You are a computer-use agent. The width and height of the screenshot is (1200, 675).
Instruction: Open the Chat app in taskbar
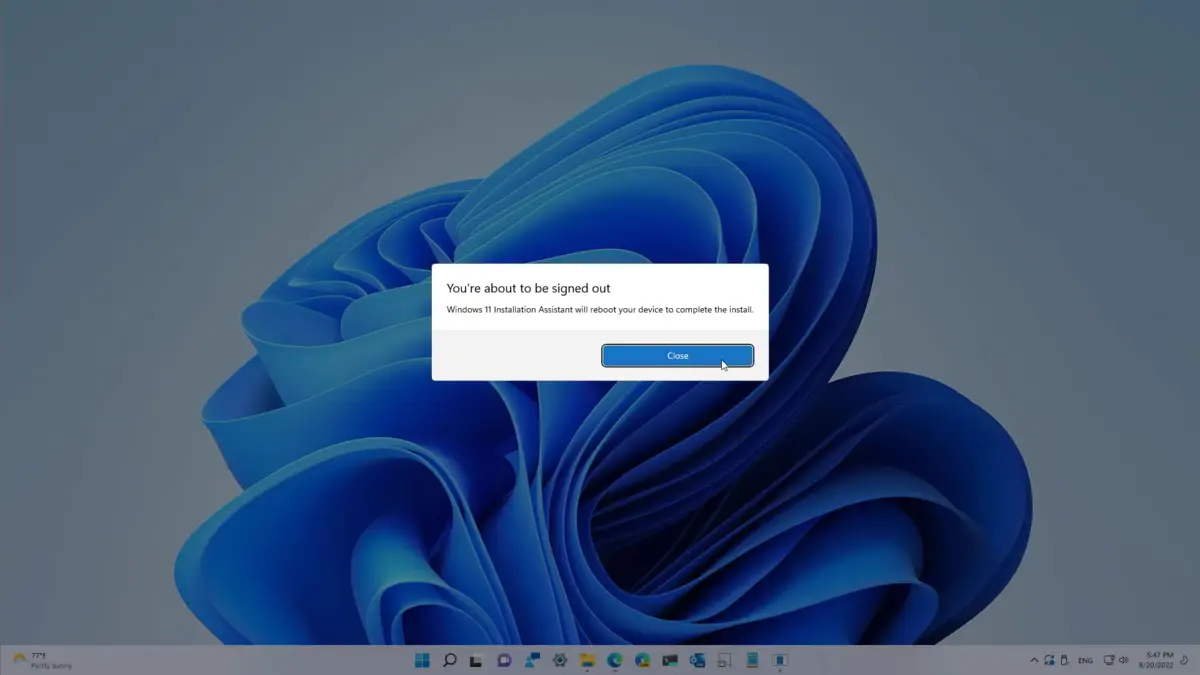coord(504,660)
